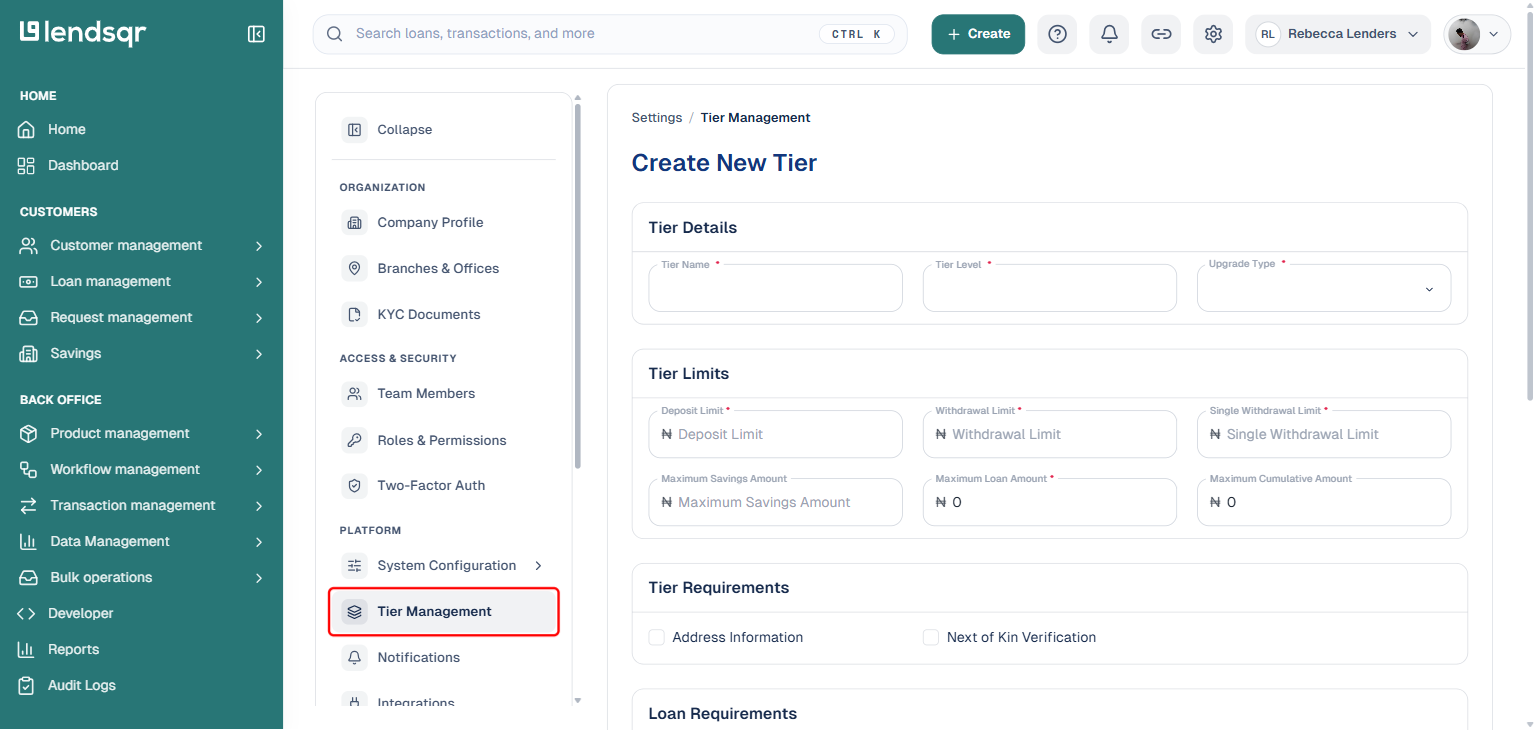
Task: Click the Dashboard grid icon
Action: (x=27, y=166)
